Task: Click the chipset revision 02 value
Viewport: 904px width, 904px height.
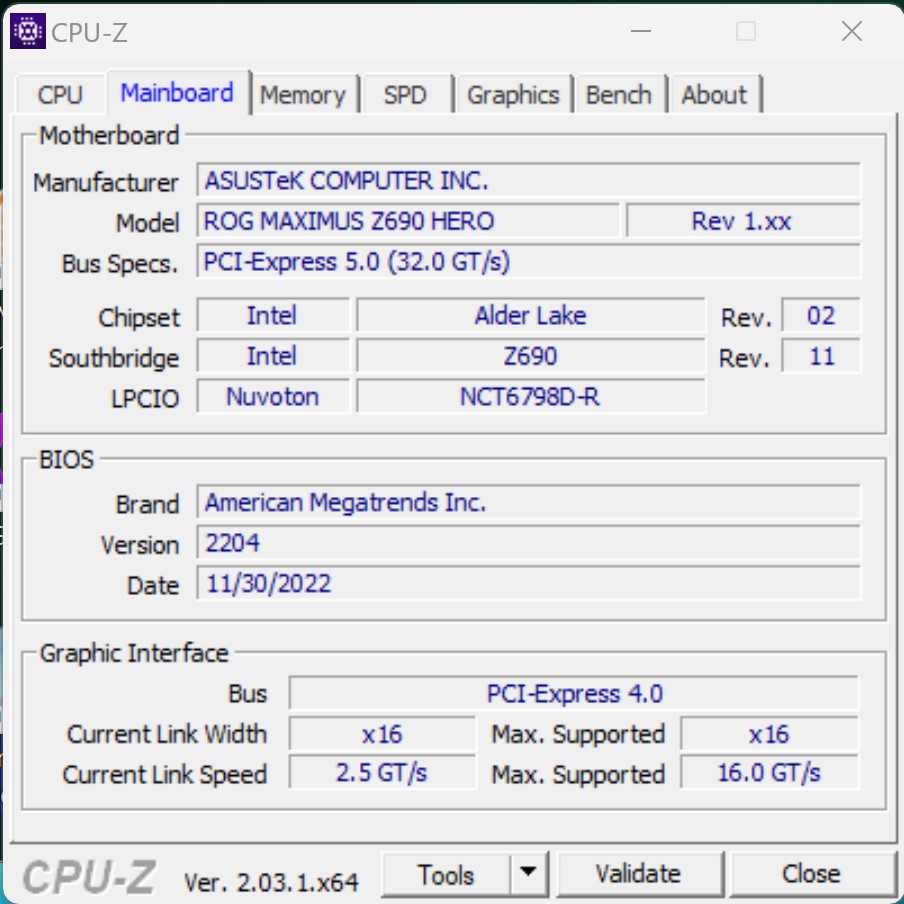Action: 821,315
